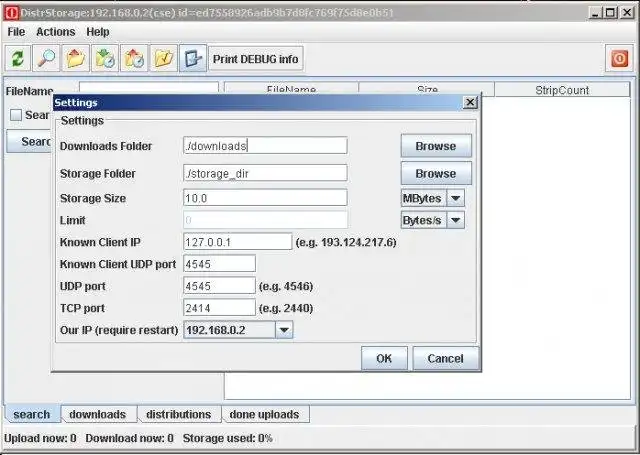Browse for the Downloads Folder

[436, 146]
